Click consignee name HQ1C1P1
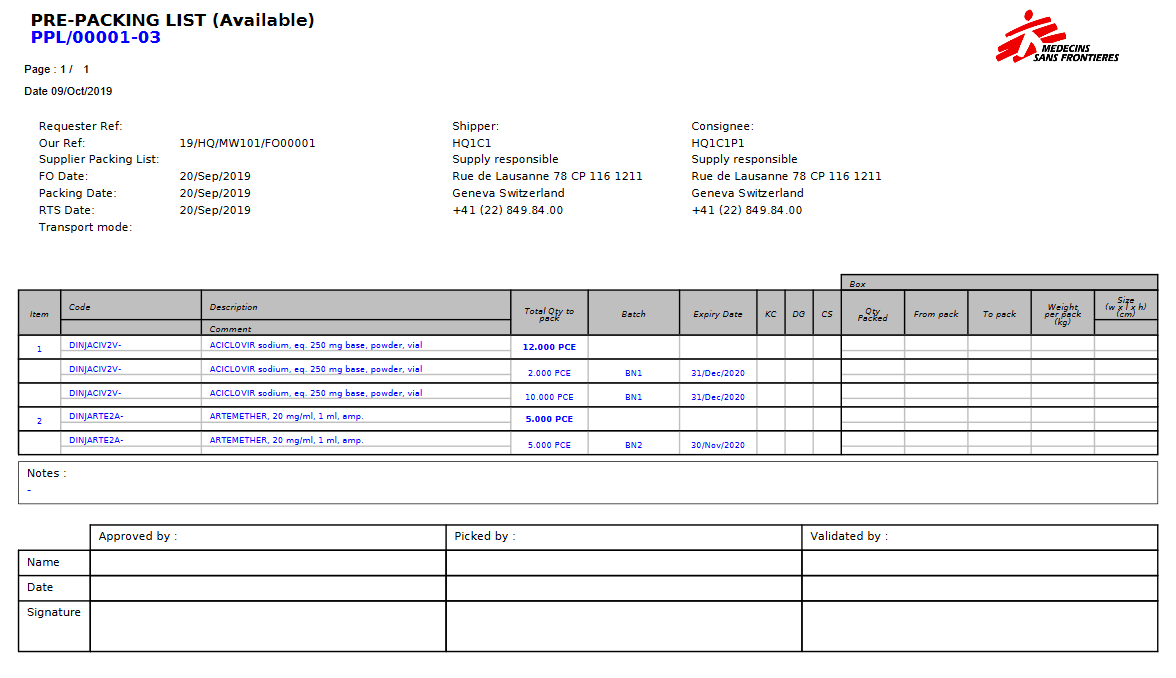This screenshot has height=678, width=1176. pos(718,143)
